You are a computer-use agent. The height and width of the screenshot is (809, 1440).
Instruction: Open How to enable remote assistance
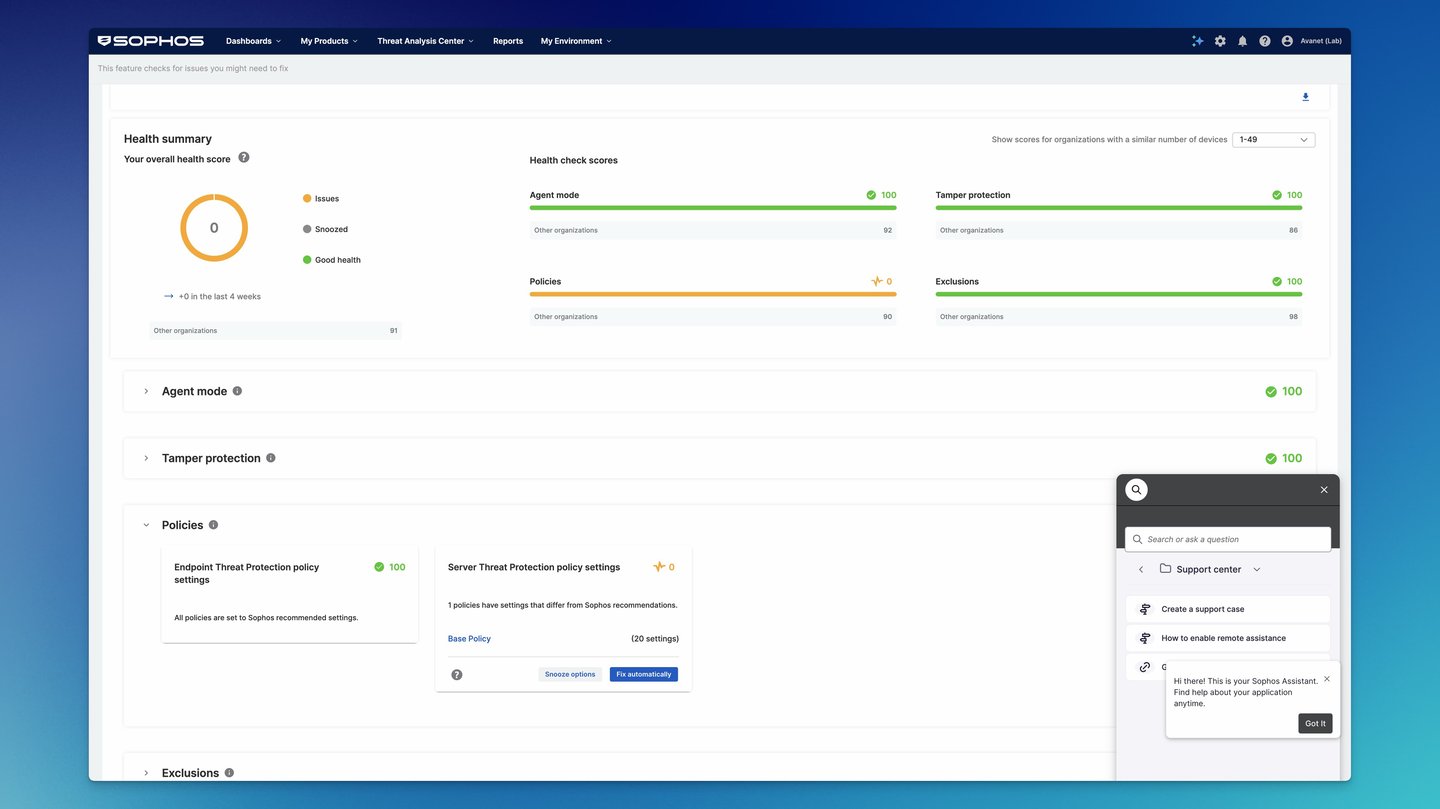tap(1228, 638)
